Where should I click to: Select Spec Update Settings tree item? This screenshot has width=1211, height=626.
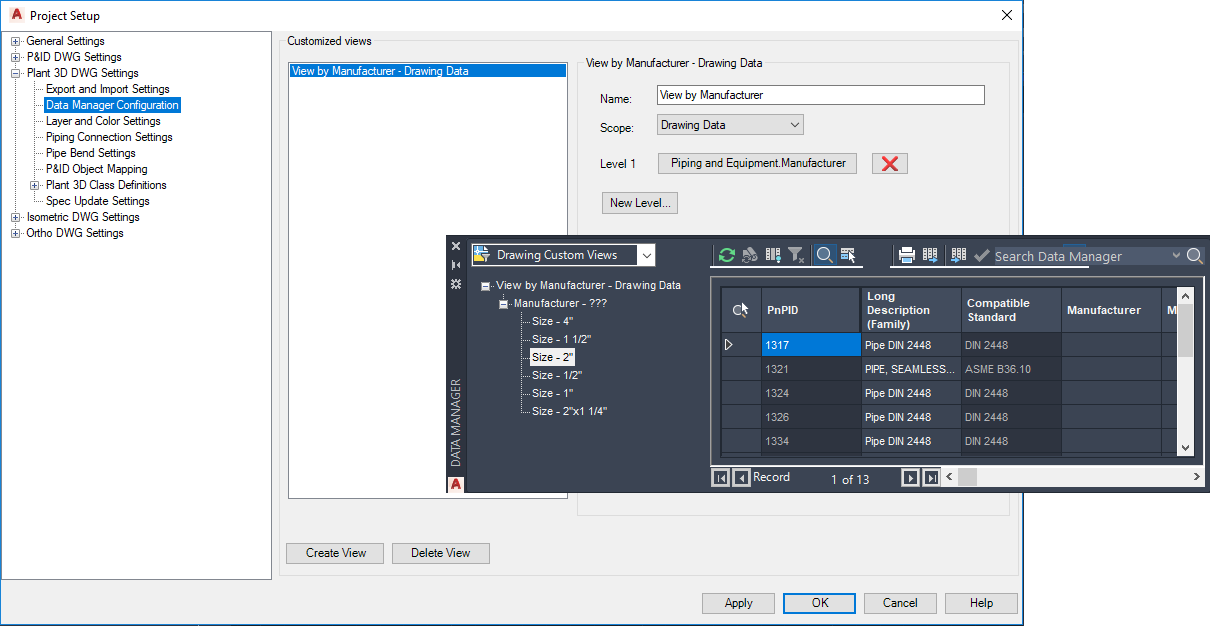pyautogui.click(x=98, y=201)
